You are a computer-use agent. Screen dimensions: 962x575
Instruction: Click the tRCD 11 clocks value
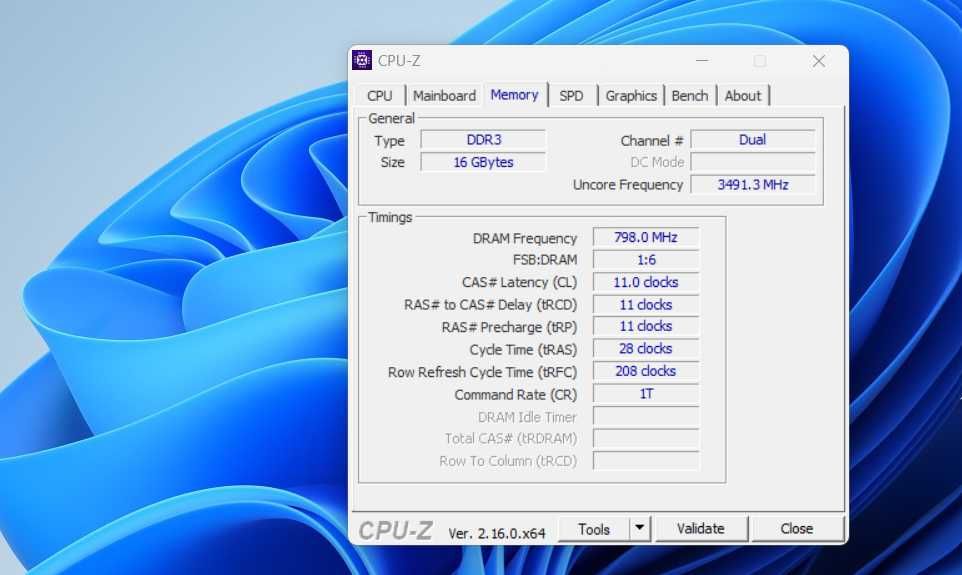(x=646, y=305)
